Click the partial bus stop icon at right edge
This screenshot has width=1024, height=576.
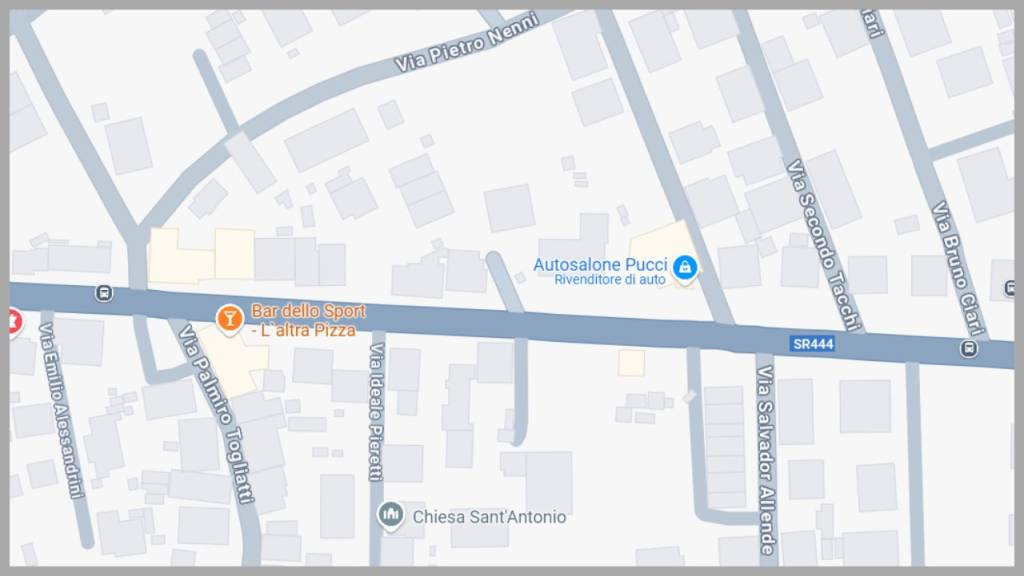1010,287
